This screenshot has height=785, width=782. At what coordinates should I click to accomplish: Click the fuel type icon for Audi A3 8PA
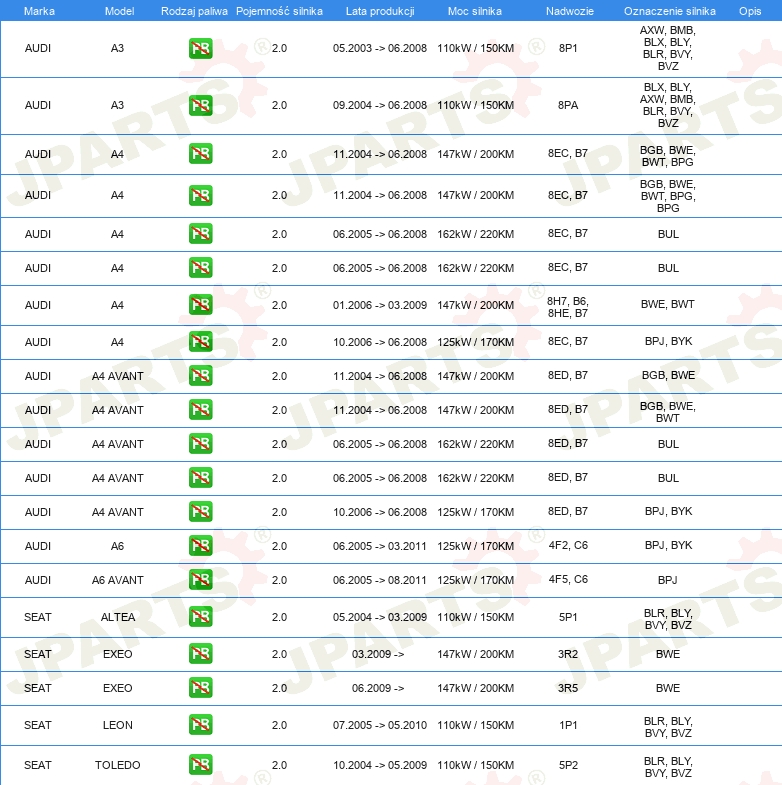200,105
